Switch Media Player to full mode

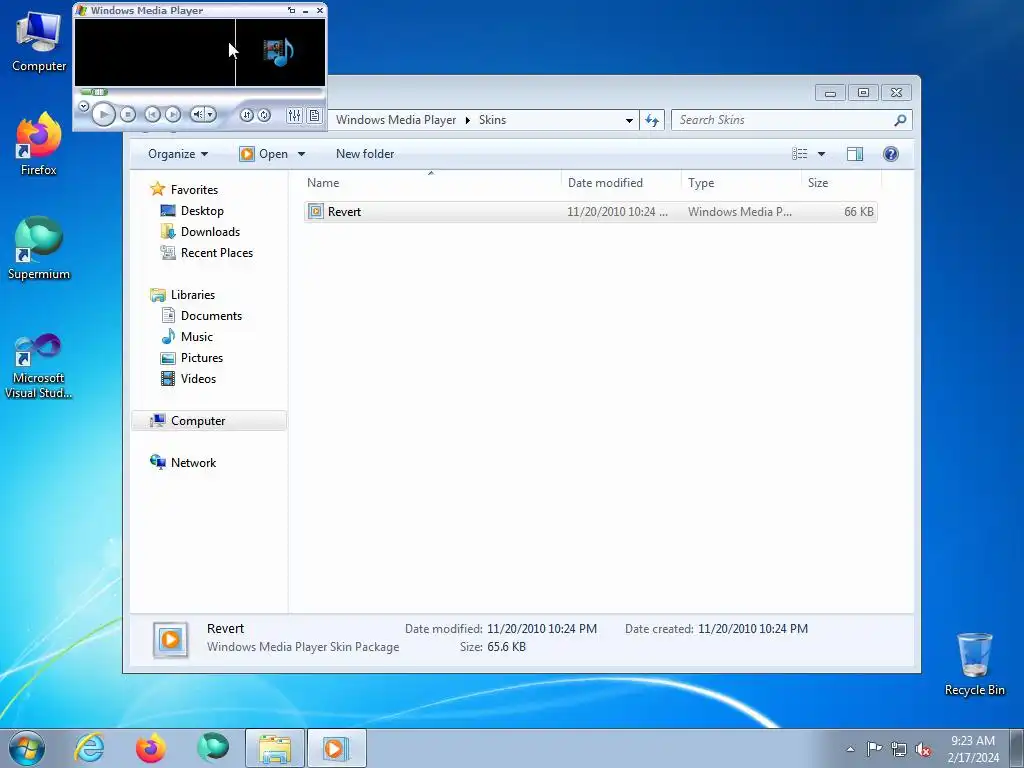coord(291,10)
